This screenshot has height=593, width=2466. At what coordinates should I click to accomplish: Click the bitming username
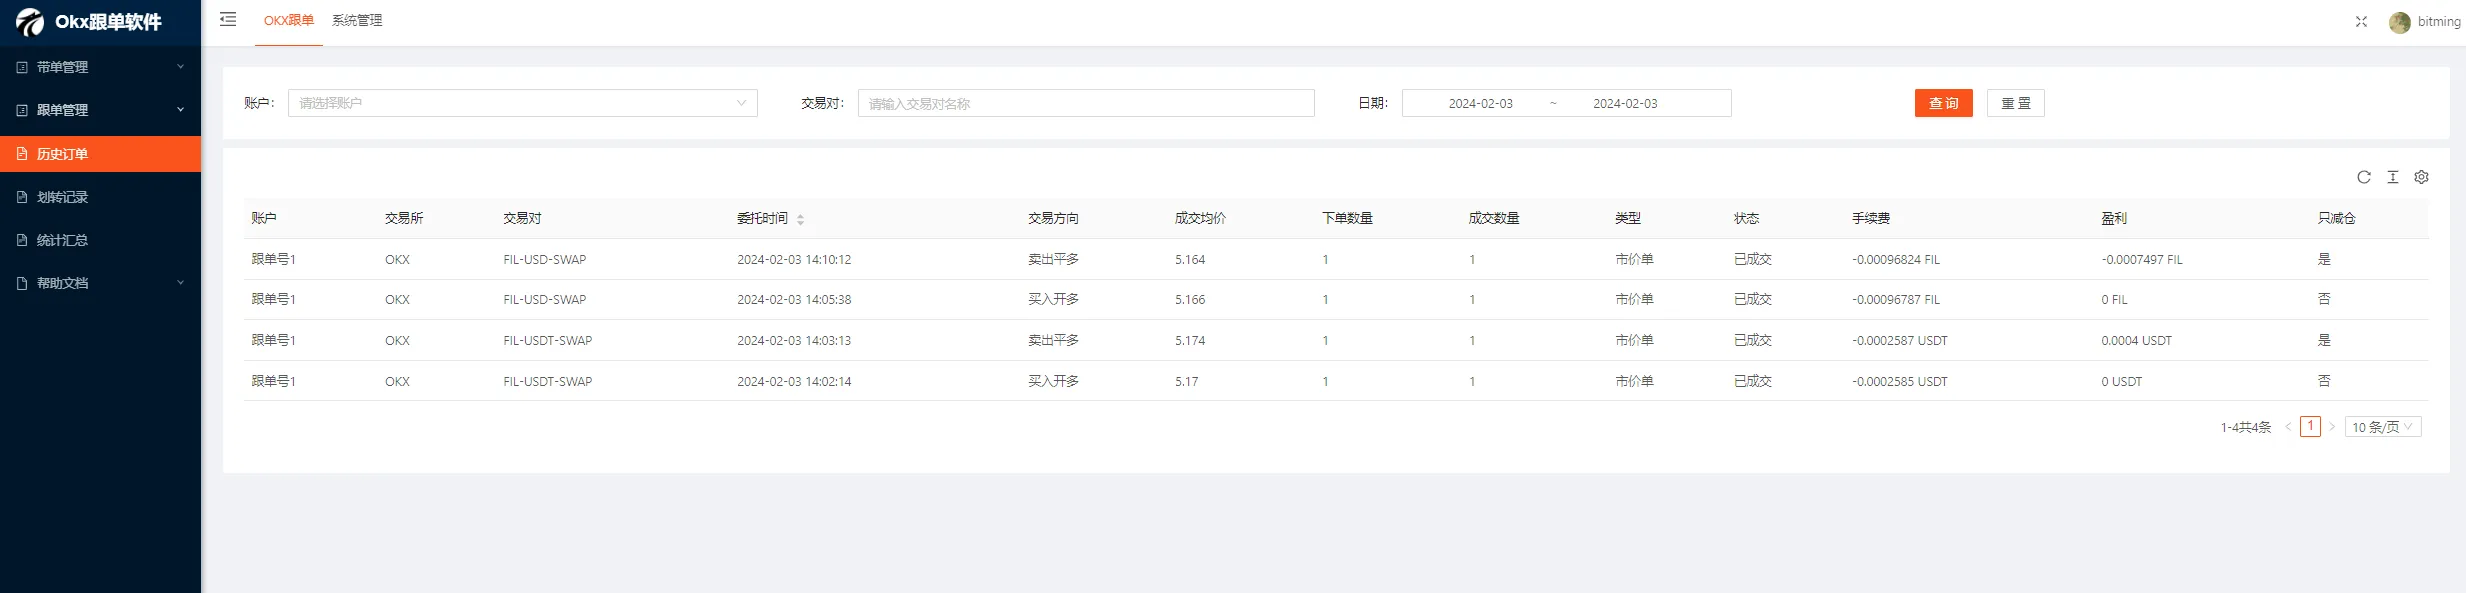[2439, 22]
